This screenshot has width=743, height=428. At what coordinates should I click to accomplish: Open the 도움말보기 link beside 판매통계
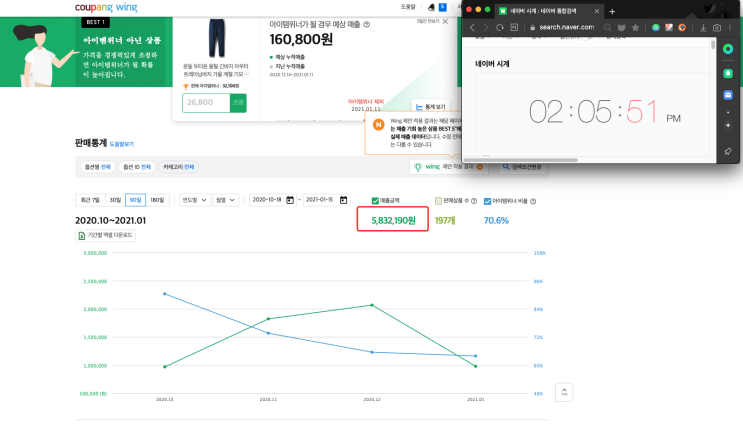tap(122, 144)
